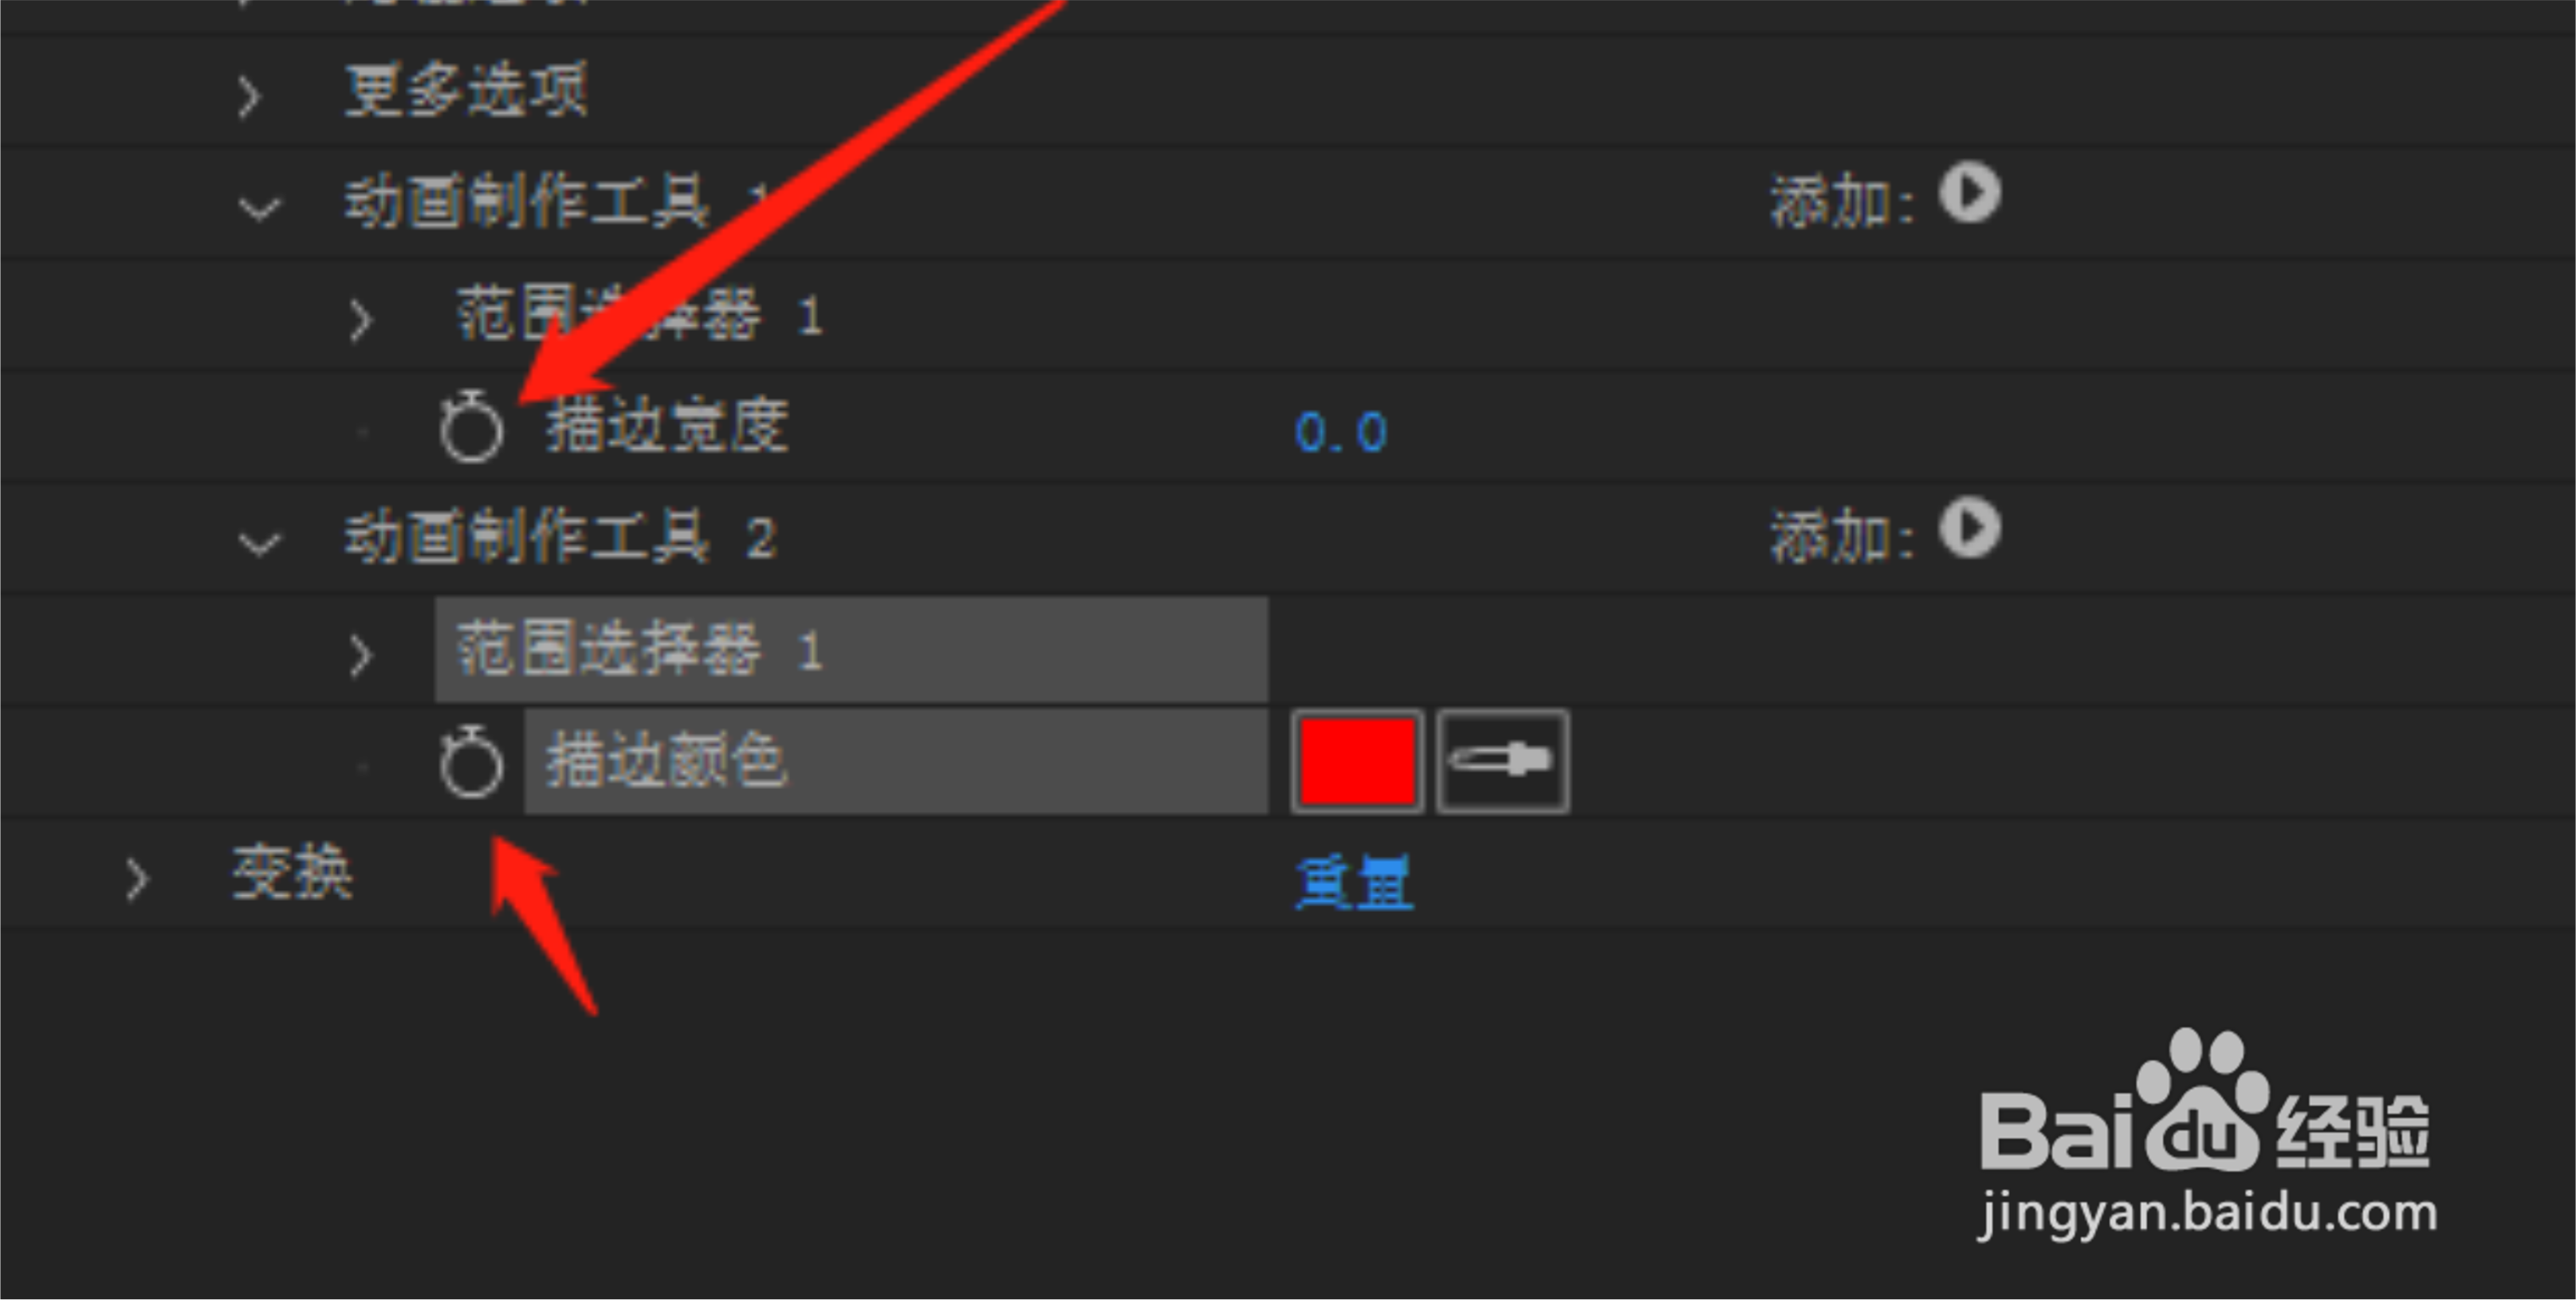Click the 重置 link for 变换
The height and width of the screenshot is (1300, 2576).
pyautogui.click(x=1354, y=881)
